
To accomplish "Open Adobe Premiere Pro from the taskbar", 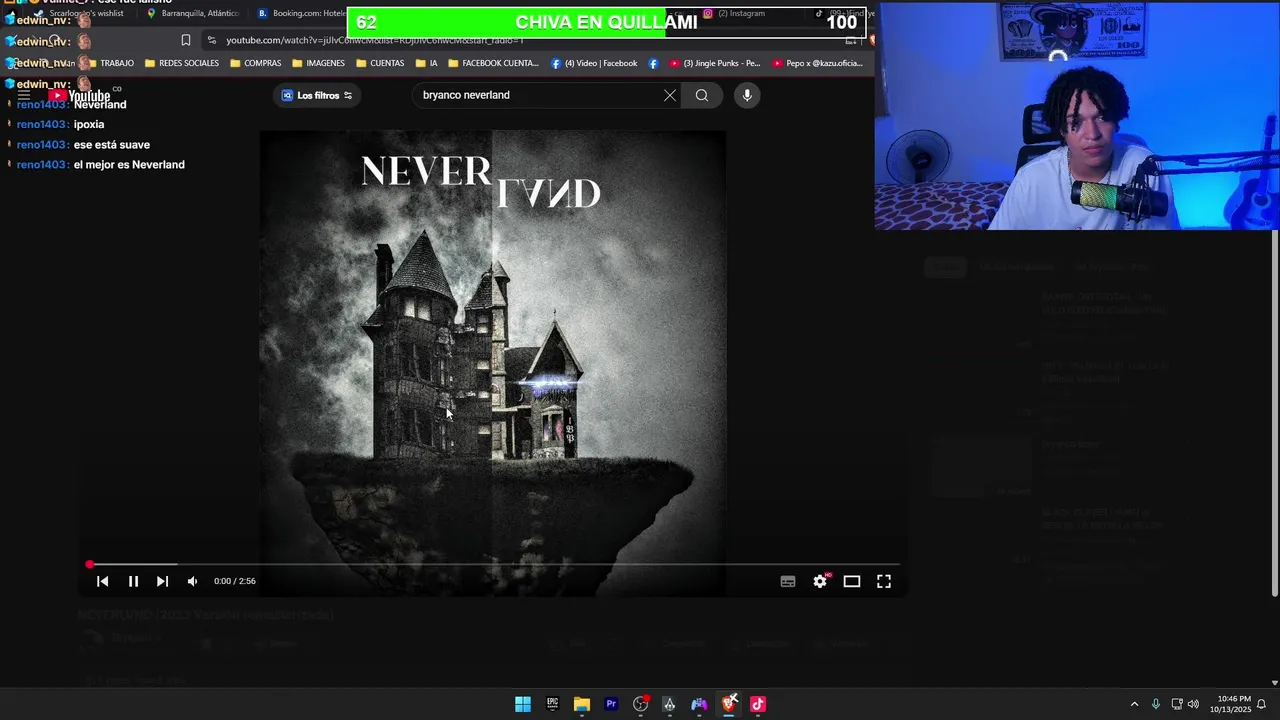I will tap(611, 704).
